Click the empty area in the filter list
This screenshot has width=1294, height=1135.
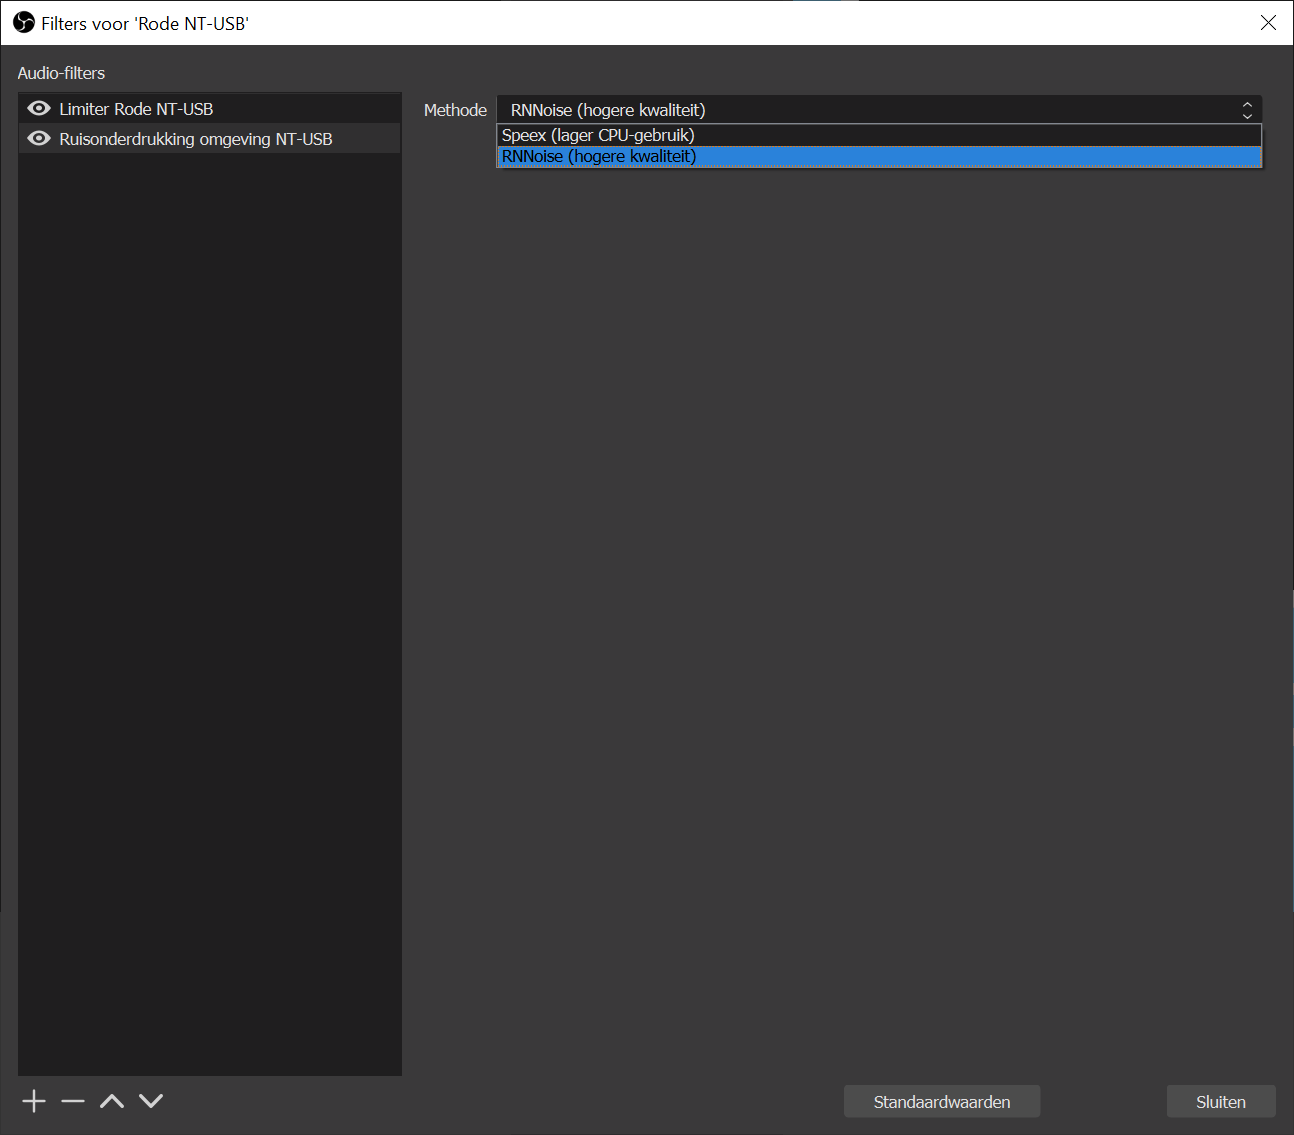[x=210, y=600]
